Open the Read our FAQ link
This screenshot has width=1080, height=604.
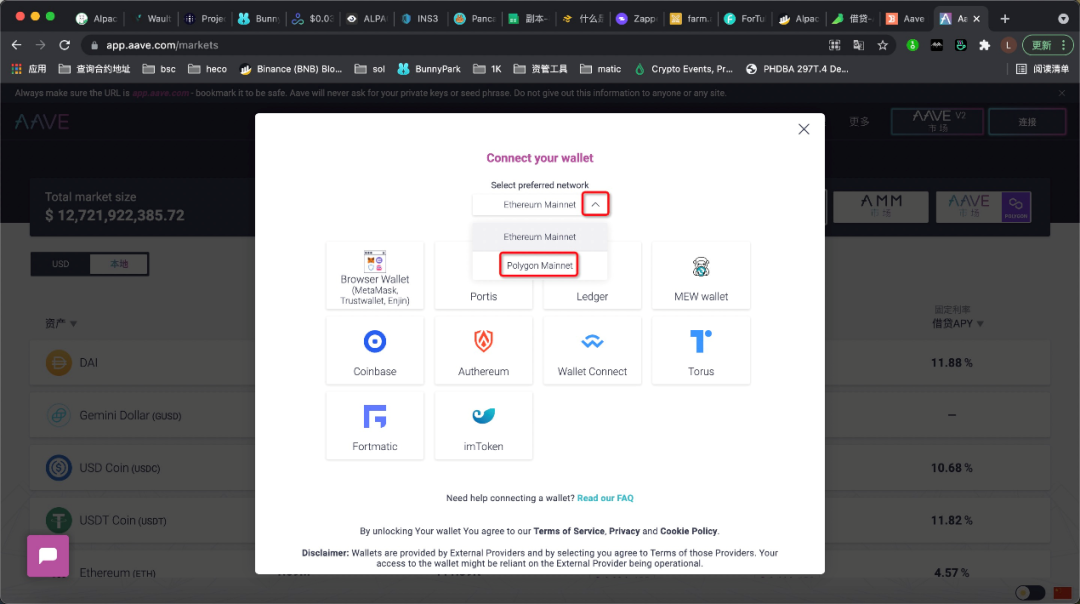click(605, 498)
